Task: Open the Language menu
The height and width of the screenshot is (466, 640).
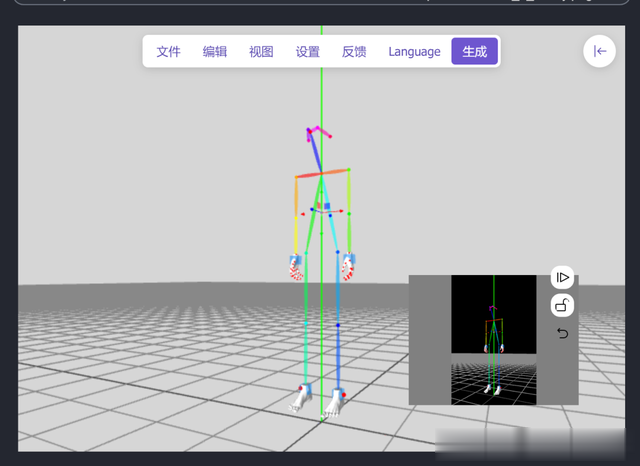Action: click(414, 51)
